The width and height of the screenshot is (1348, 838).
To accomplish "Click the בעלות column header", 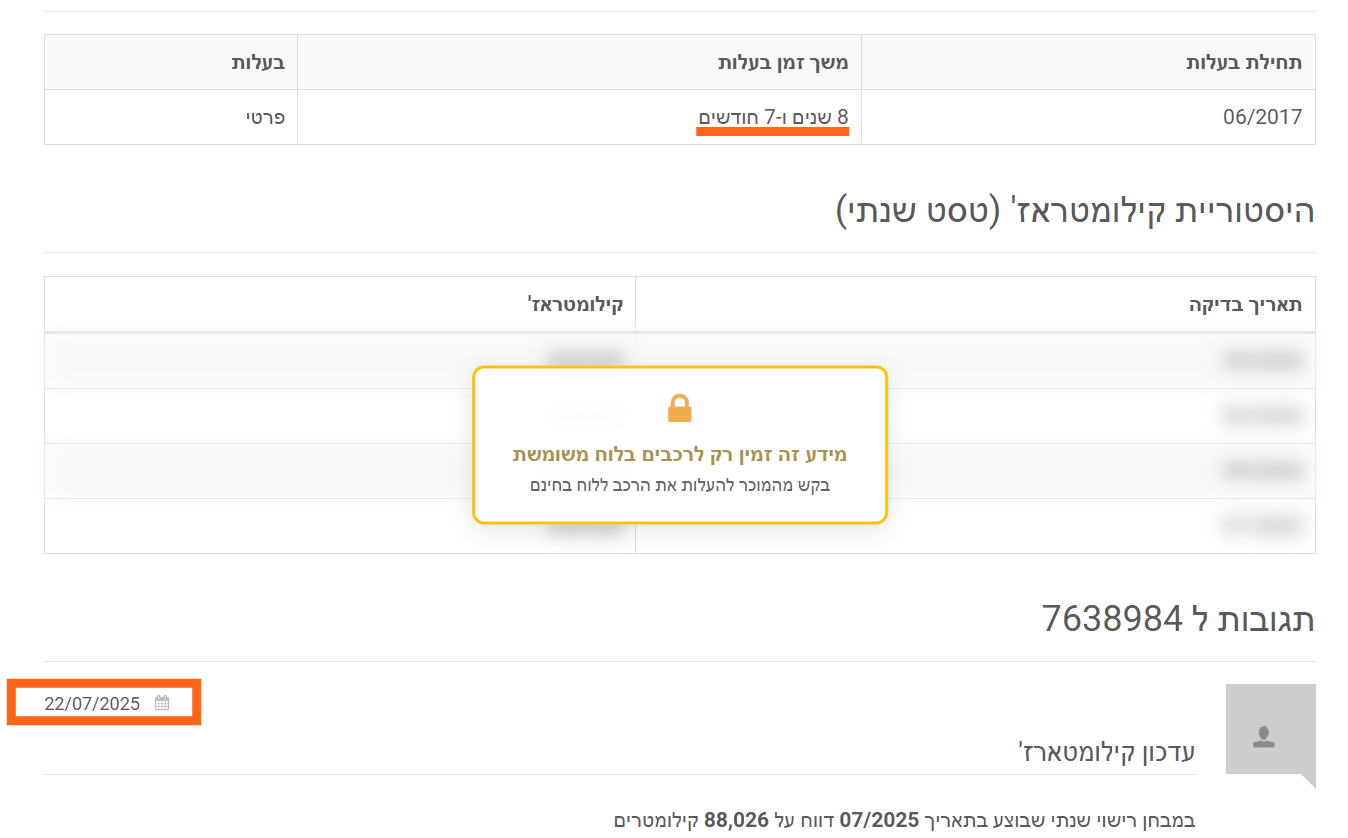I will 259,62.
